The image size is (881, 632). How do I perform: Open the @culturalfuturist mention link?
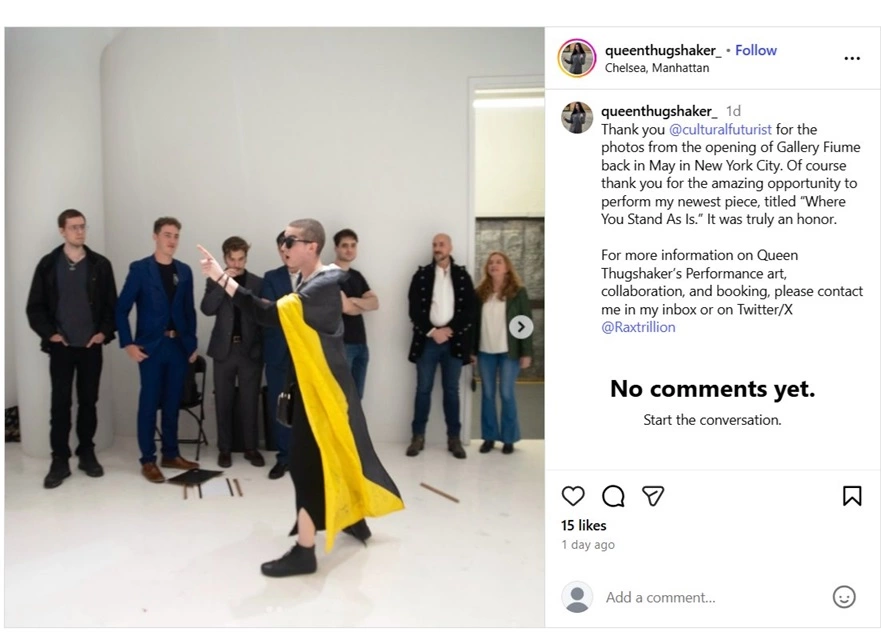(720, 130)
